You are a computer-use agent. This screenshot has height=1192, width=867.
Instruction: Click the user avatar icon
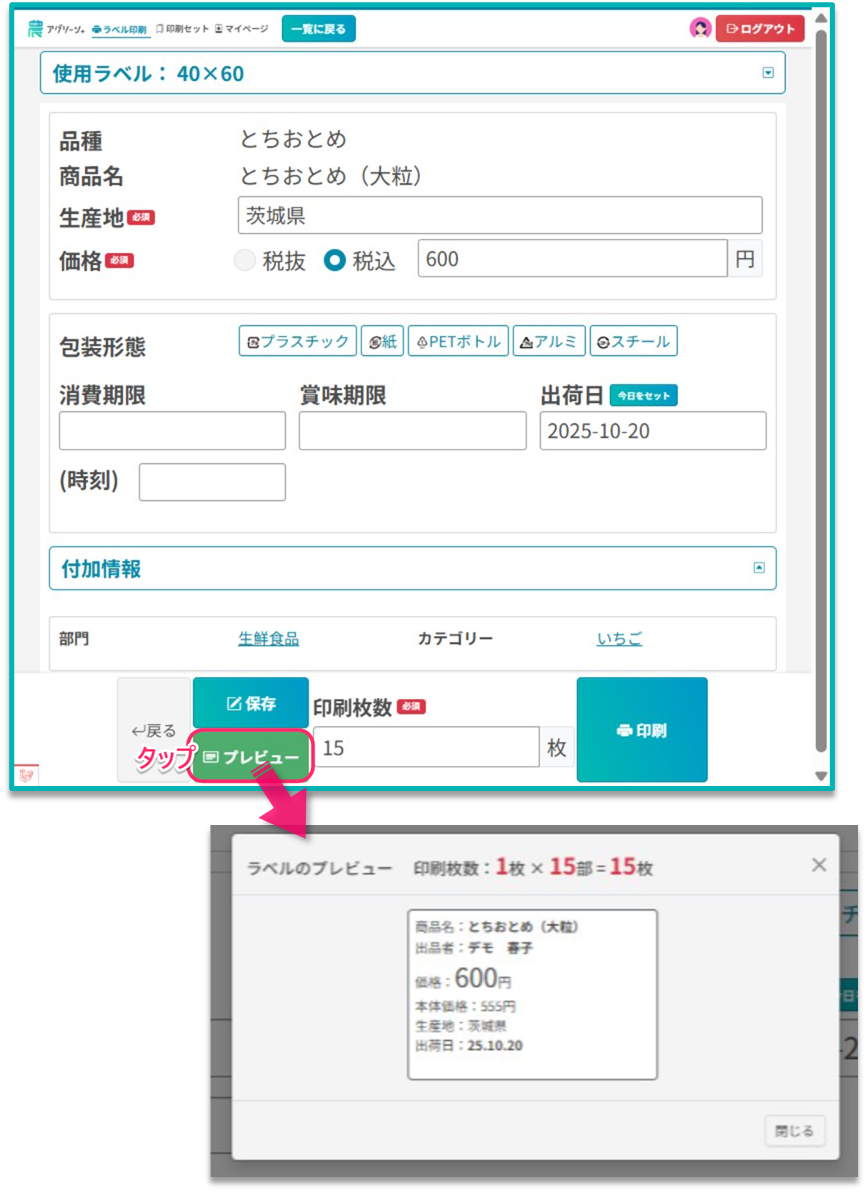700,29
